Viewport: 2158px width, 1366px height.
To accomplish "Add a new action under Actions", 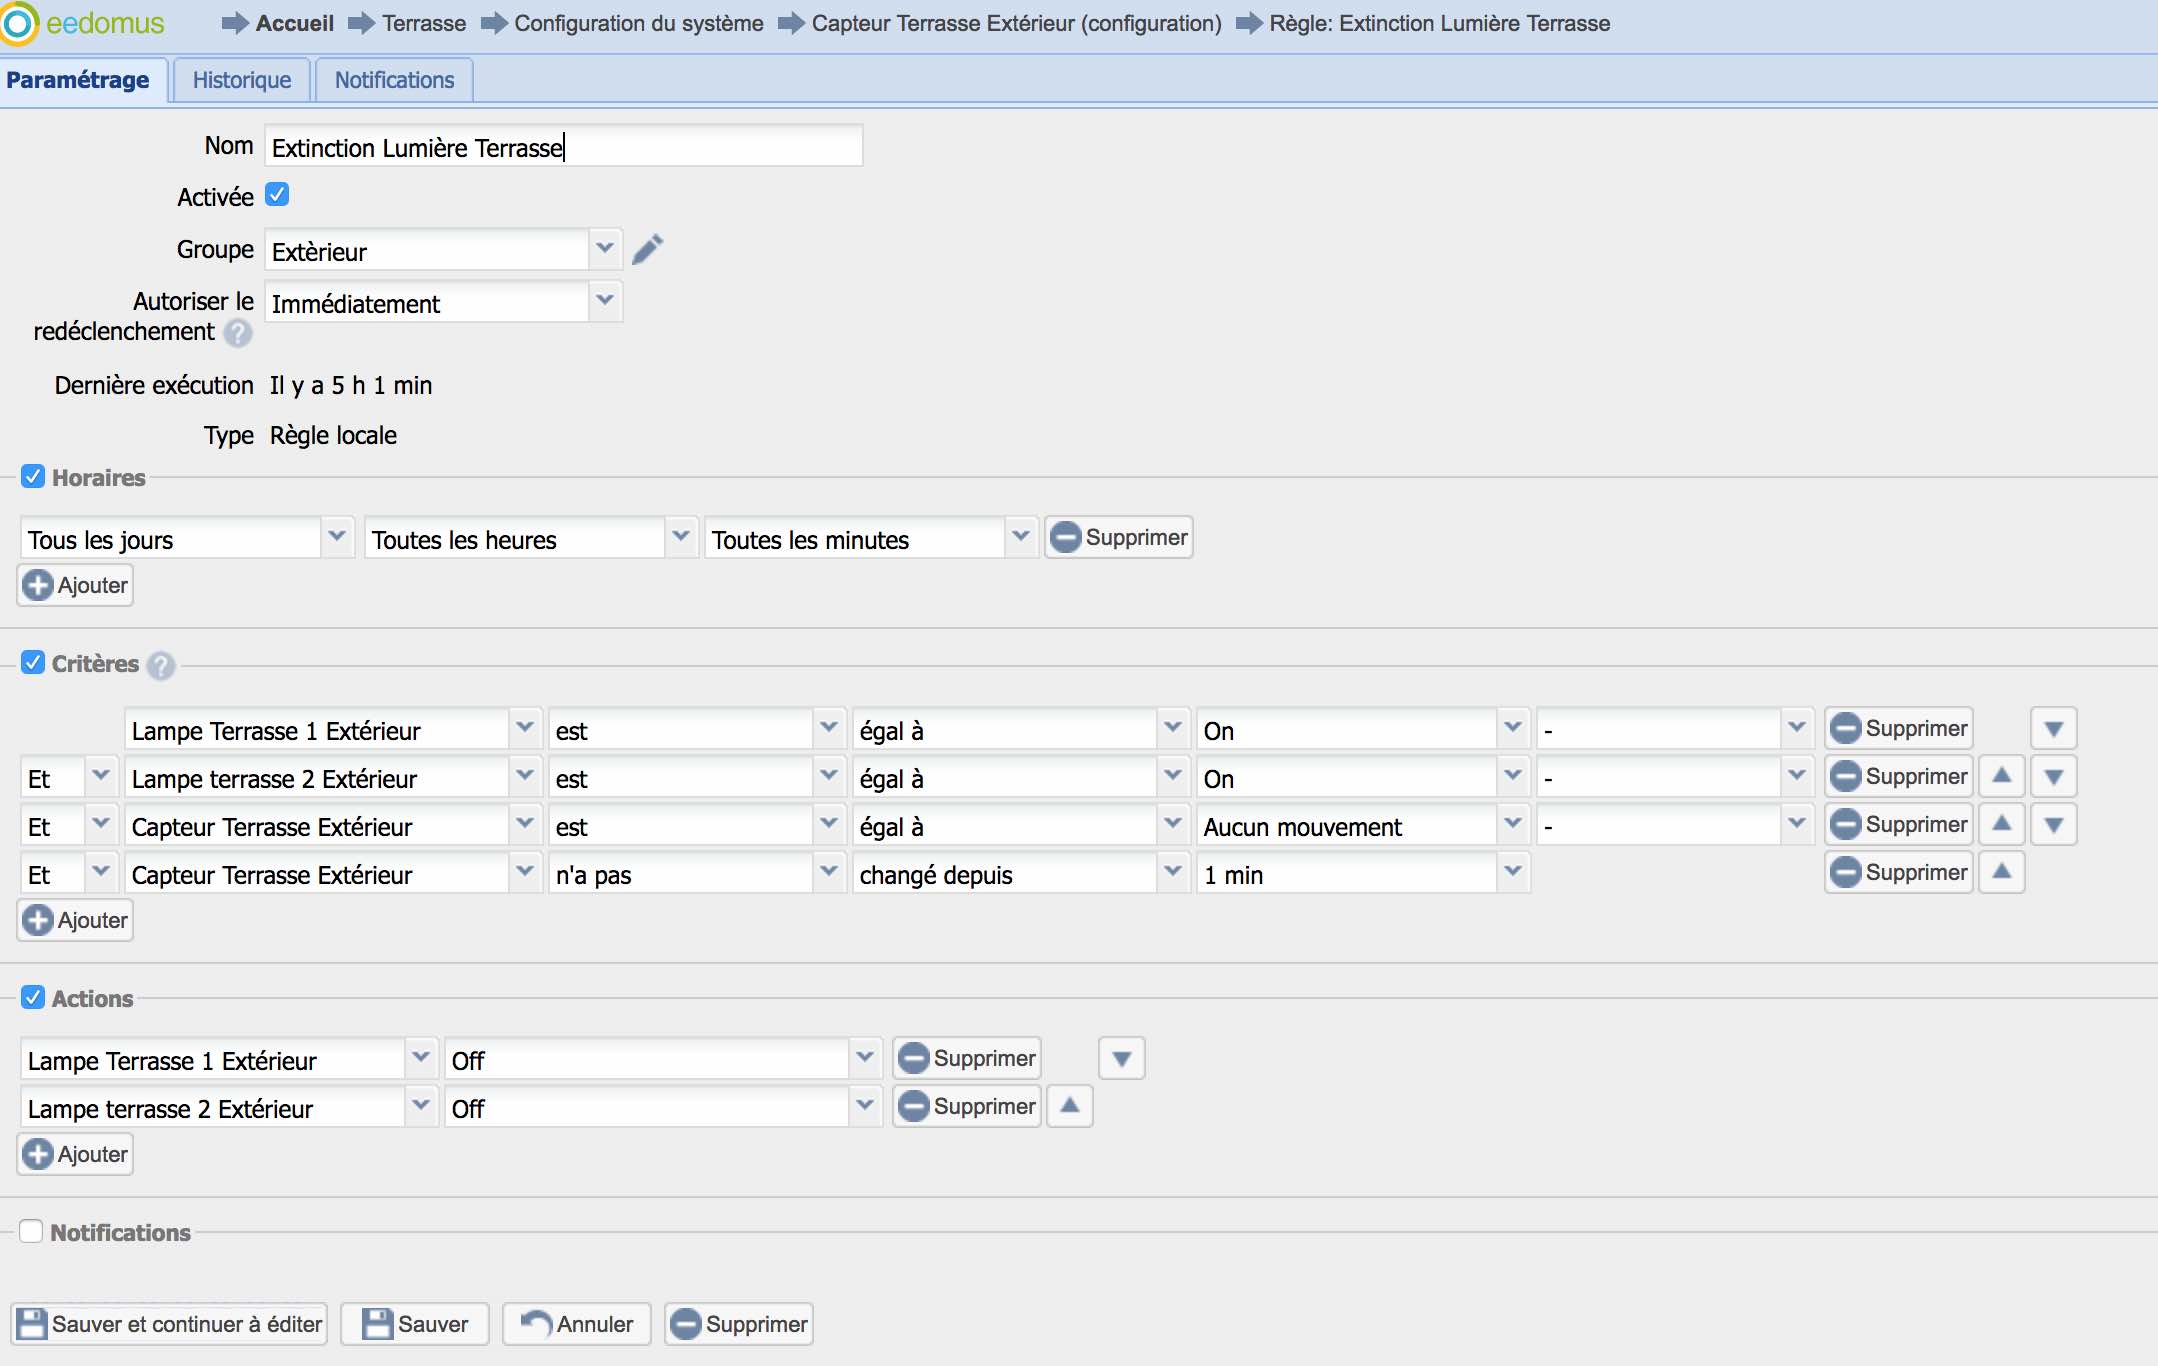I will click(x=76, y=1155).
